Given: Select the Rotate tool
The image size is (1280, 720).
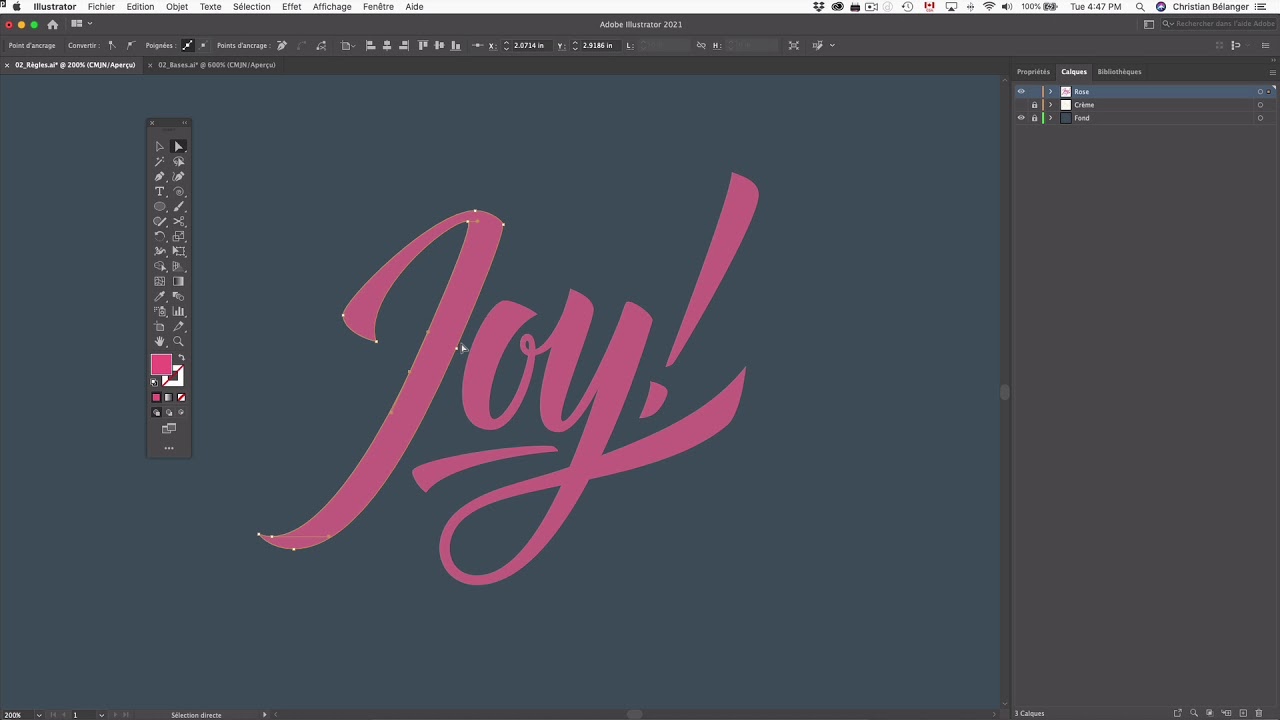Looking at the screenshot, I should (x=159, y=236).
